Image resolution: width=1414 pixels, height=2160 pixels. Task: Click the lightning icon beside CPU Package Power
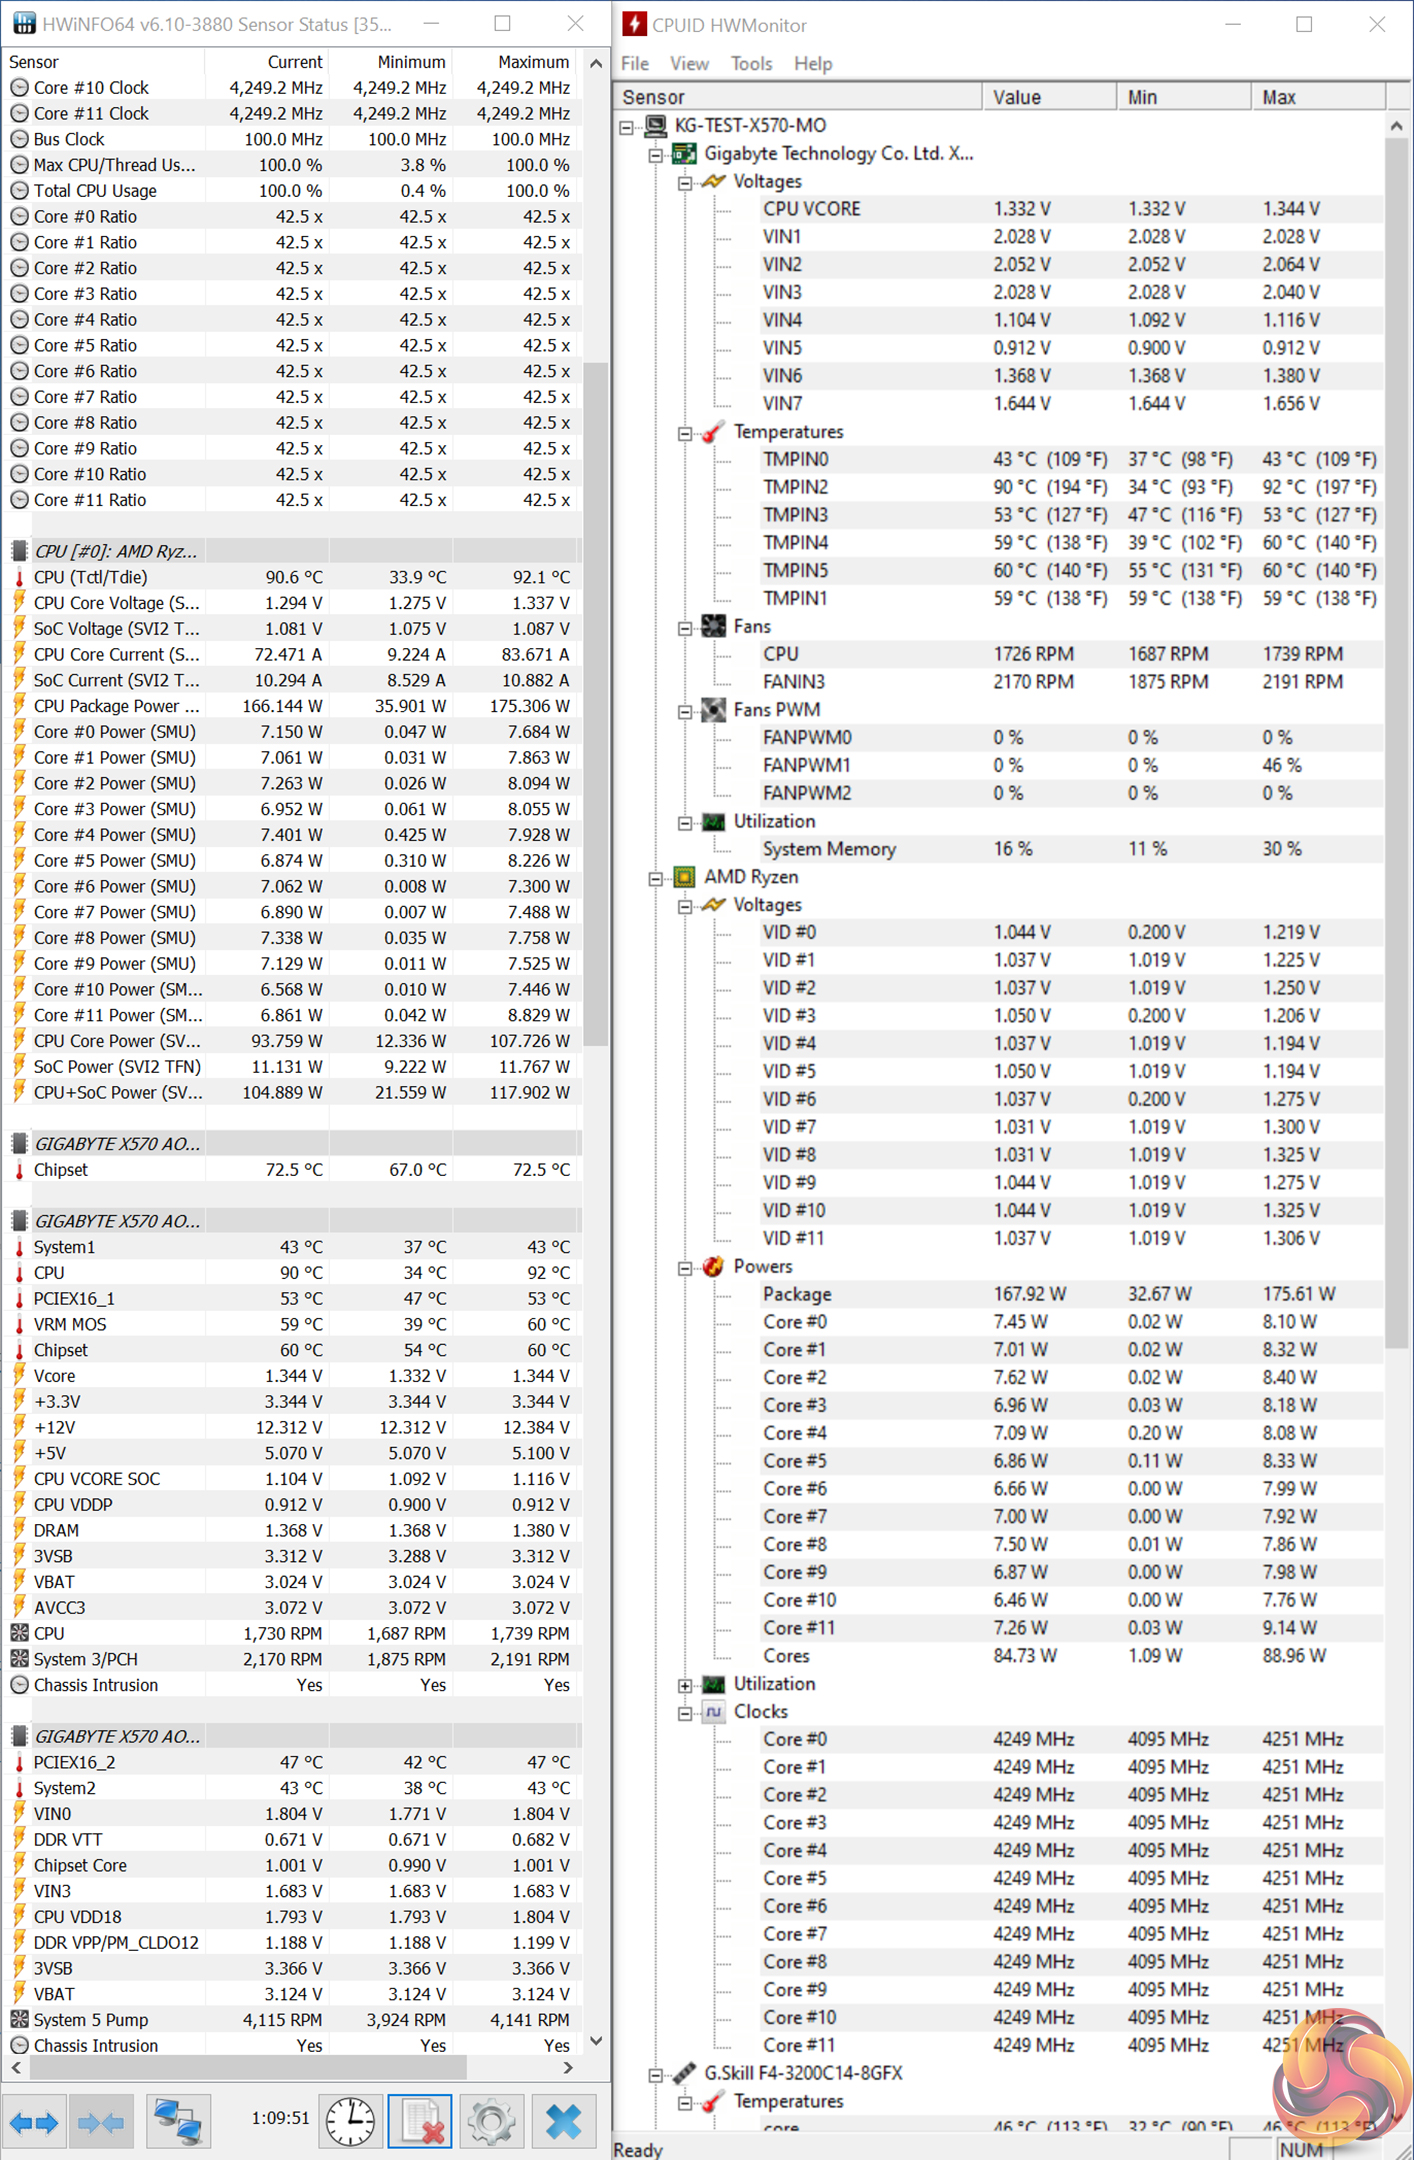(x=19, y=706)
